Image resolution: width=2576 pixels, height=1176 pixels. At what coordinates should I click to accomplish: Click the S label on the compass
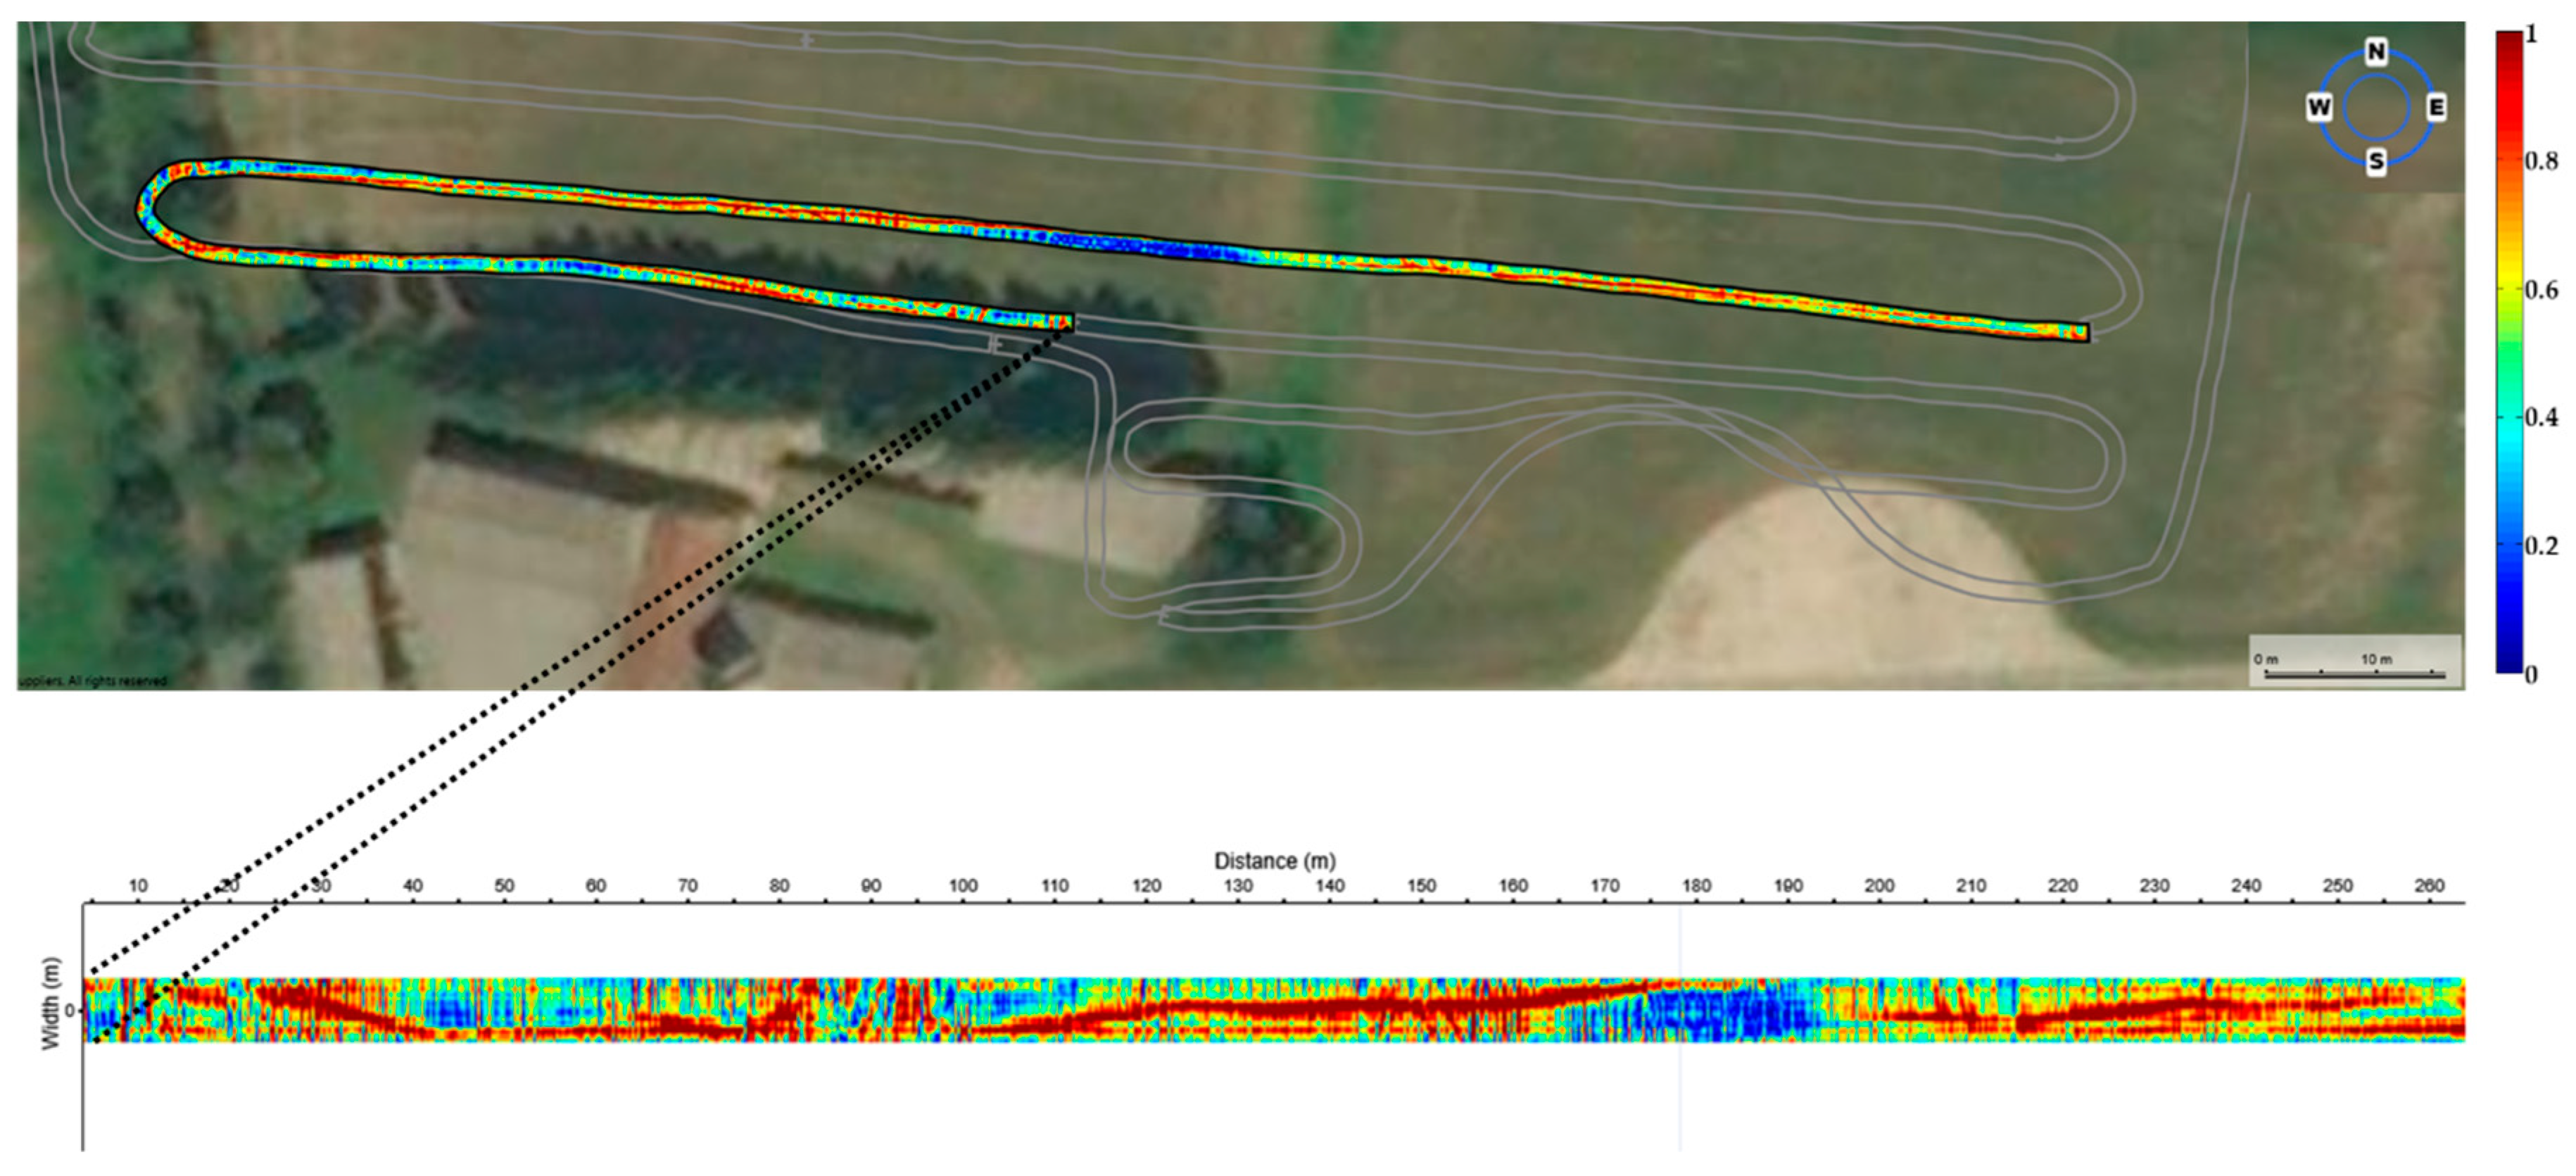[x=2376, y=161]
